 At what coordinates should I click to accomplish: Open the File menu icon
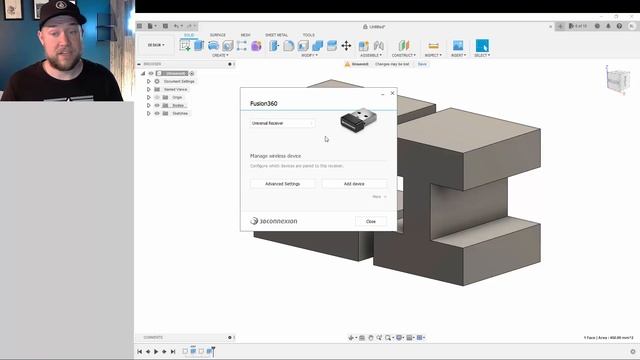point(151,26)
